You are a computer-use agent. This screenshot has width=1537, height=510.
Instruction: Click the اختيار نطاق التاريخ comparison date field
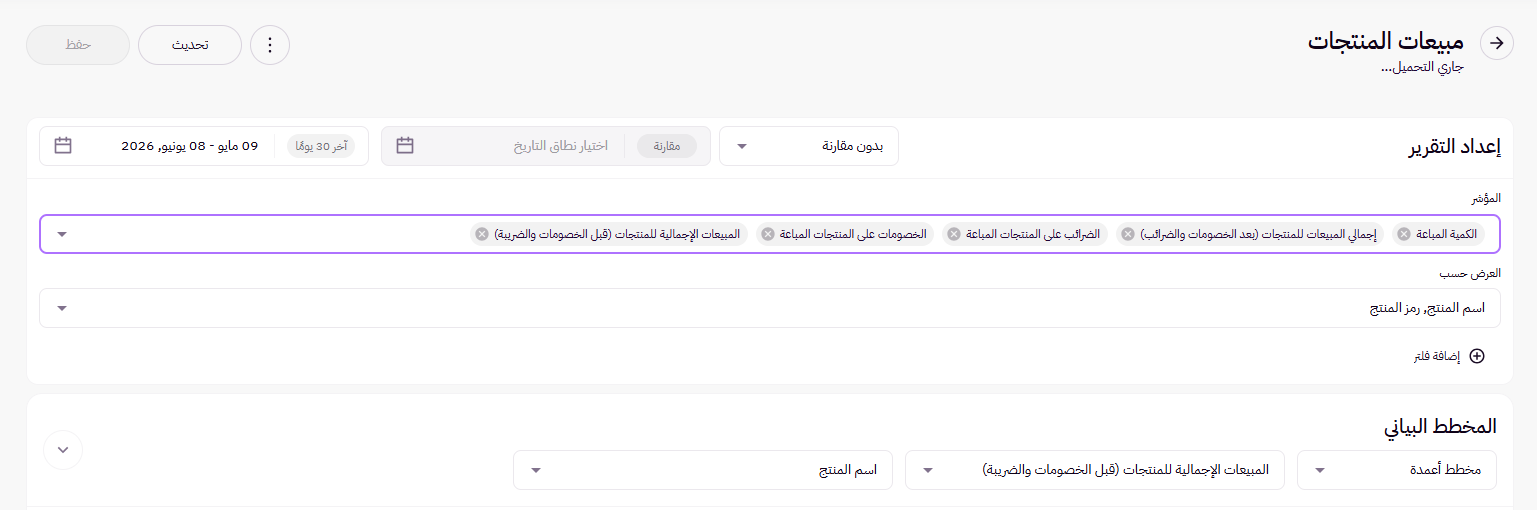546,146
